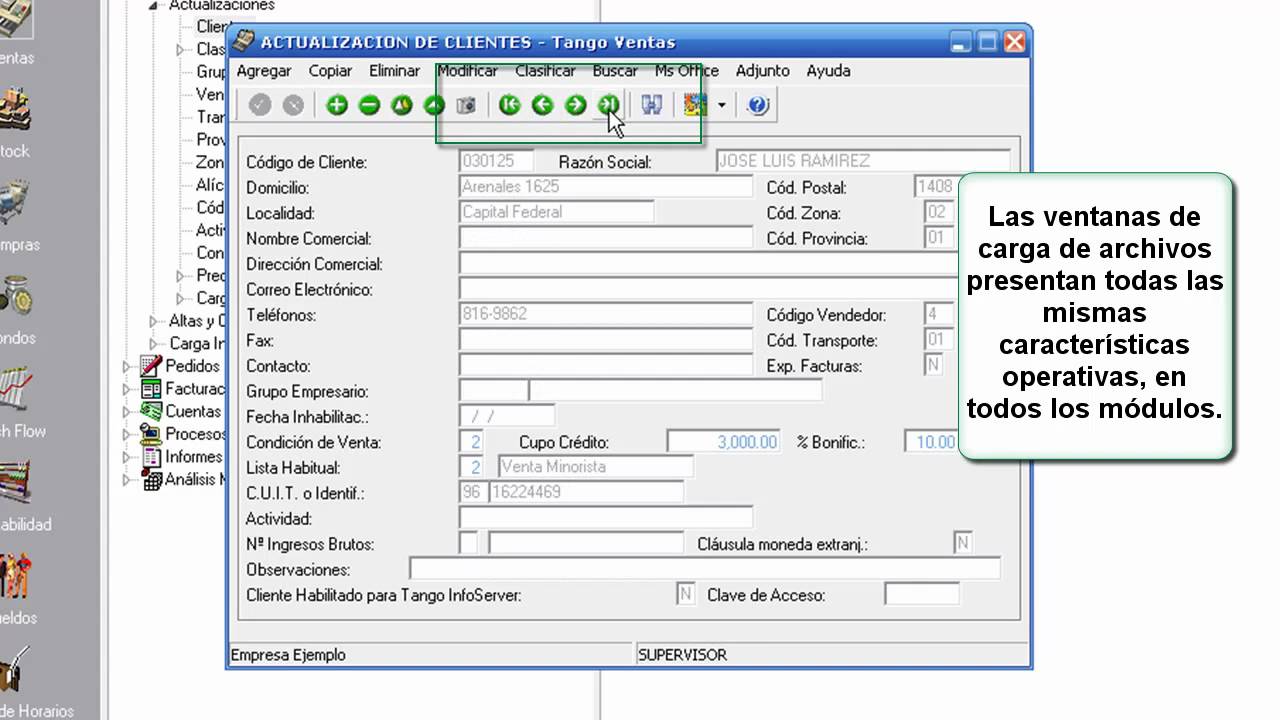Expand the Procesos tree node
This screenshot has width=1280, height=720.
(127, 435)
